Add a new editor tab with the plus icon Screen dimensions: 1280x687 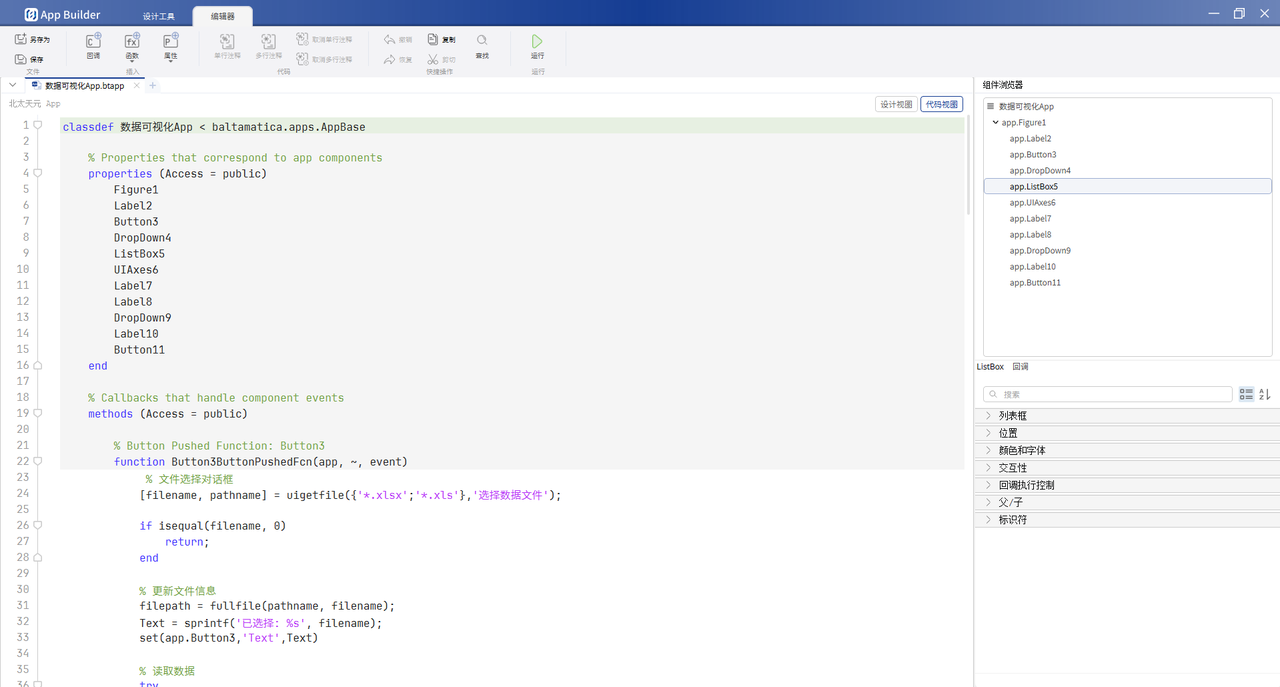(x=153, y=86)
